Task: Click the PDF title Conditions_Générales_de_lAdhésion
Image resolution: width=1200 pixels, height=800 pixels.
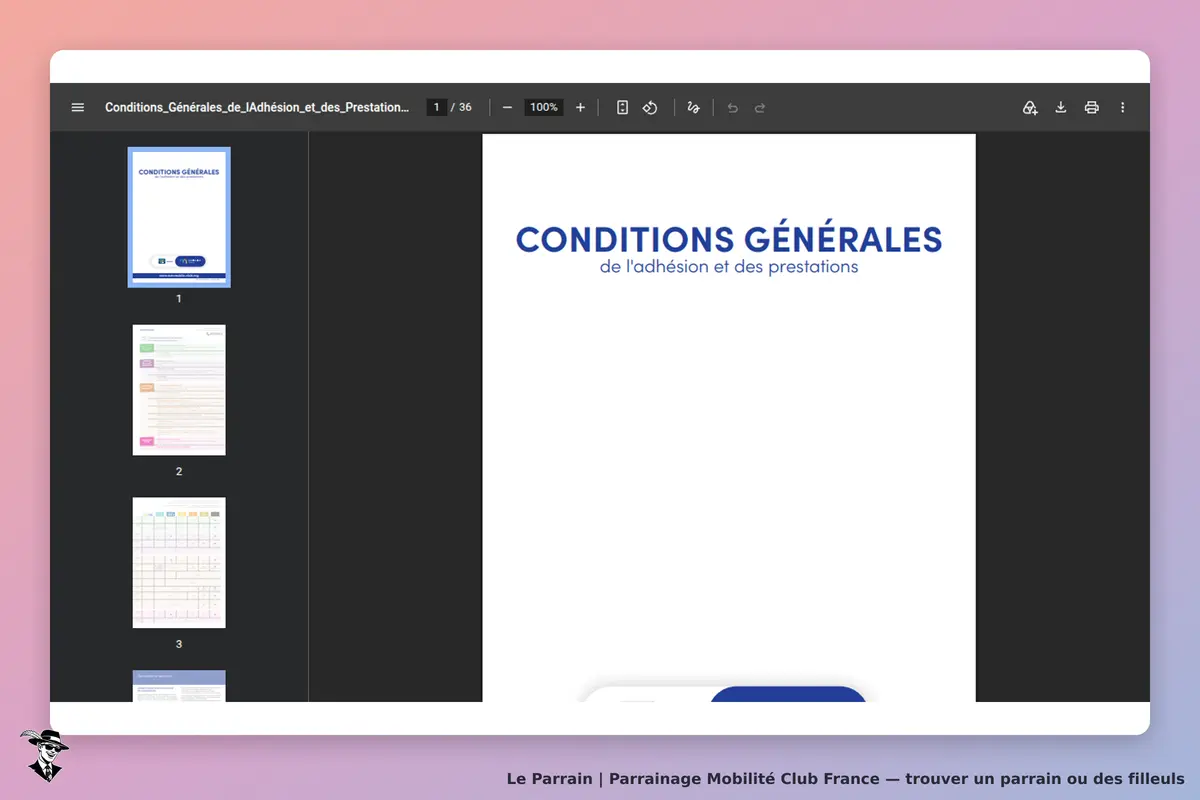Action: (257, 107)
